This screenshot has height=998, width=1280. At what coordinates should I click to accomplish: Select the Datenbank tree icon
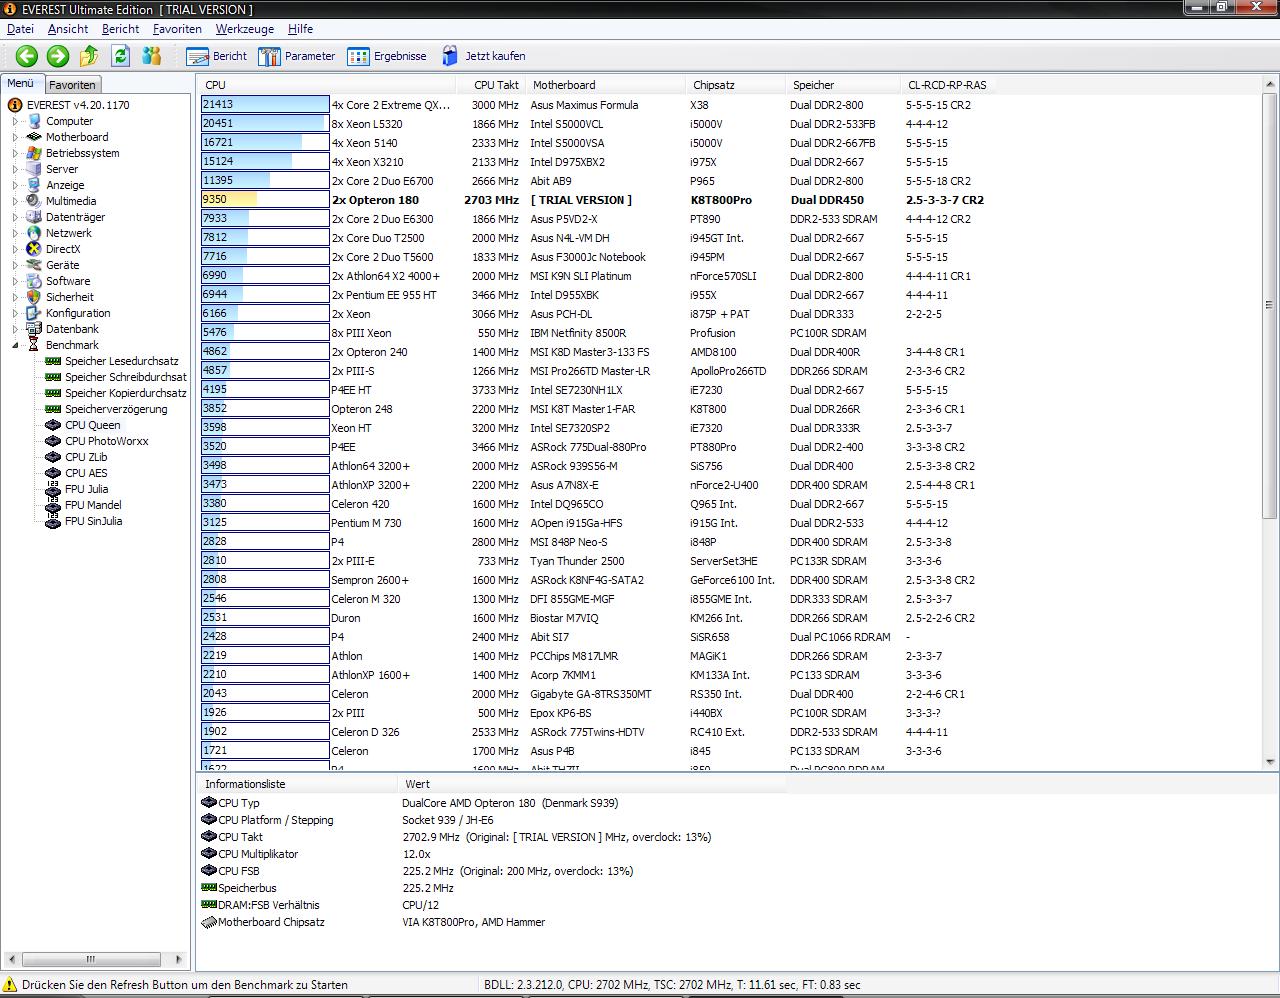[x=35, y=329]
